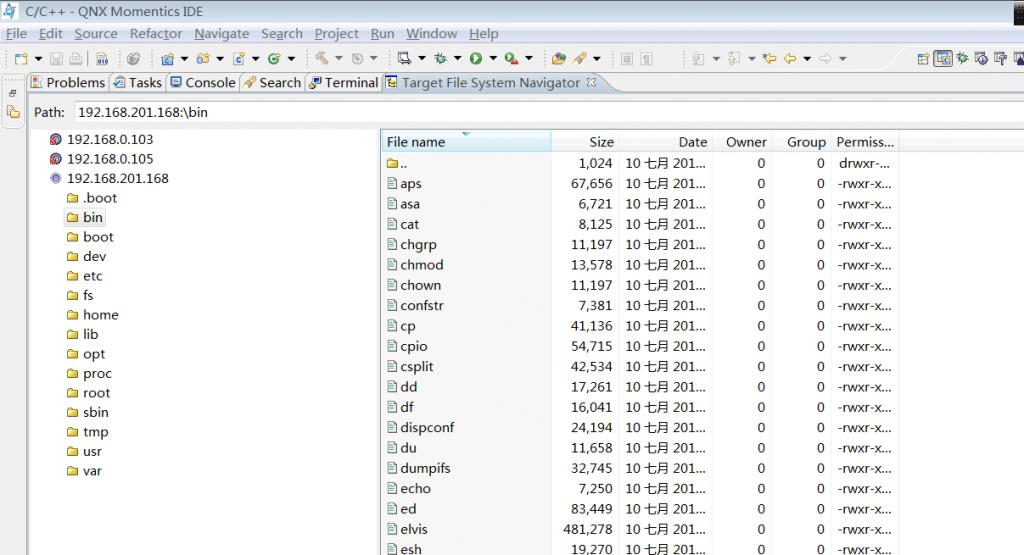Open the Edit menu
The height and width of the screenshot is (555, 1024).
50,33
